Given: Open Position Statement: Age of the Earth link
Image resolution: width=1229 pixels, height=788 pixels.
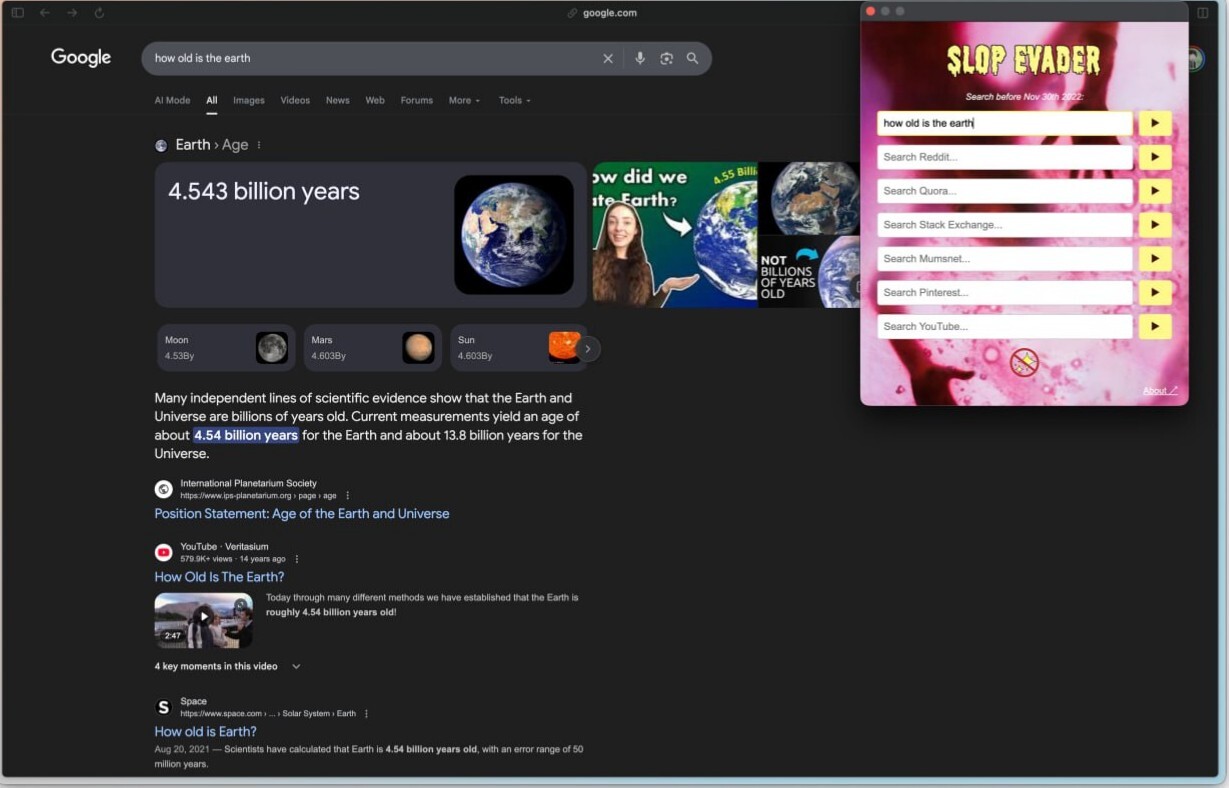Looking at the screenshot, I should click(301, 514).
